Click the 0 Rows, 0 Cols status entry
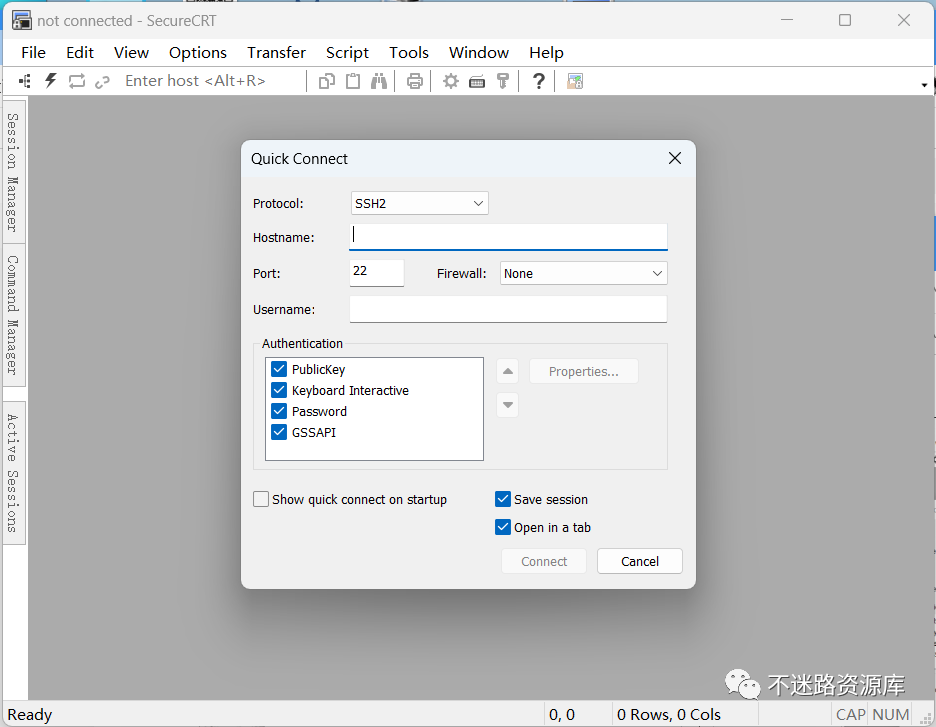This screenshot has height=727, width=936. click(669, 714)
